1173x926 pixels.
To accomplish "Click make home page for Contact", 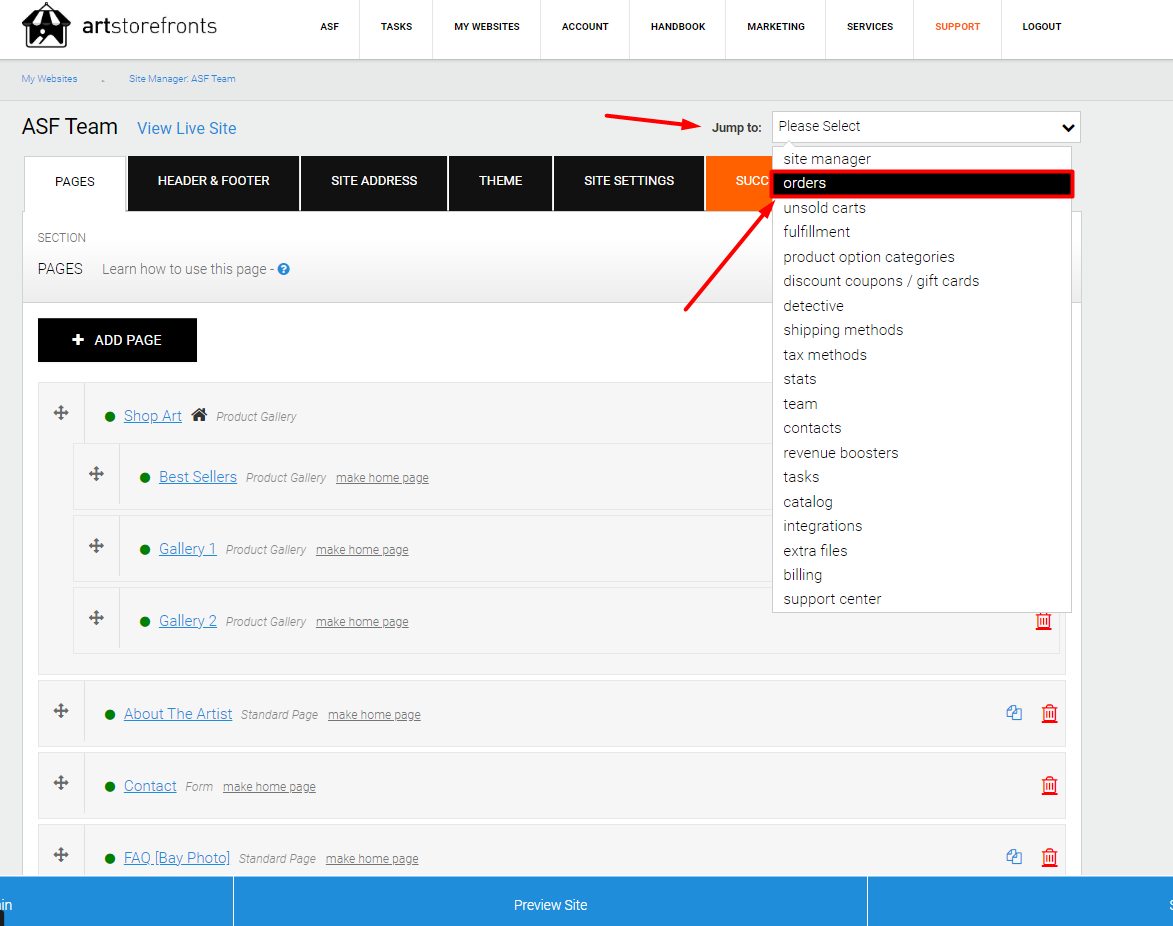I will 269,787.
